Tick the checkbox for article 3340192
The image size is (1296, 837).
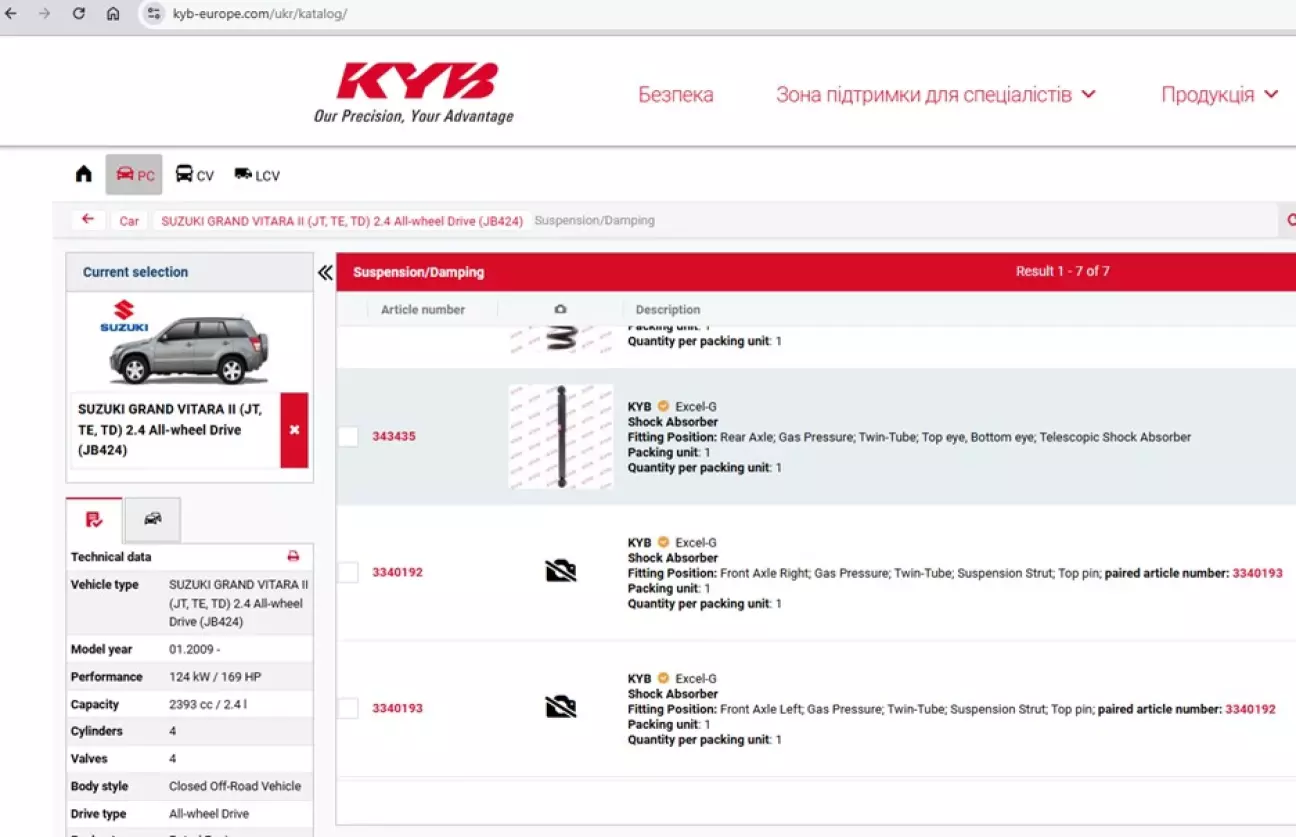click(348, 573)
